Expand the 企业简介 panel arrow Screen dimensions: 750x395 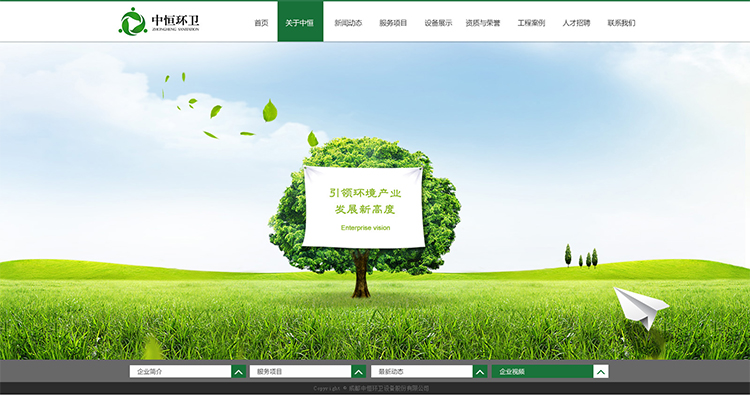tap(239, 372)
